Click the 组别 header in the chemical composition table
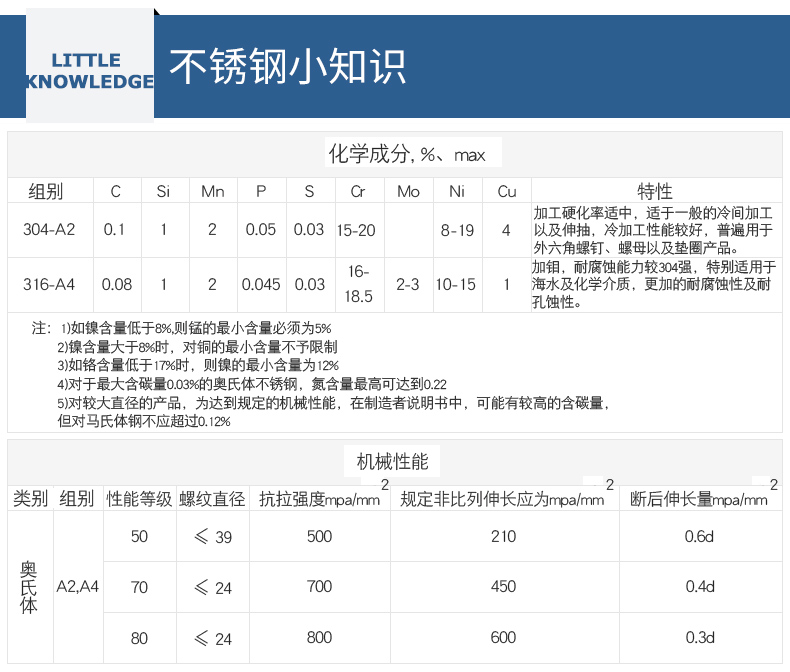790x672 pixels. click(46, 191)
